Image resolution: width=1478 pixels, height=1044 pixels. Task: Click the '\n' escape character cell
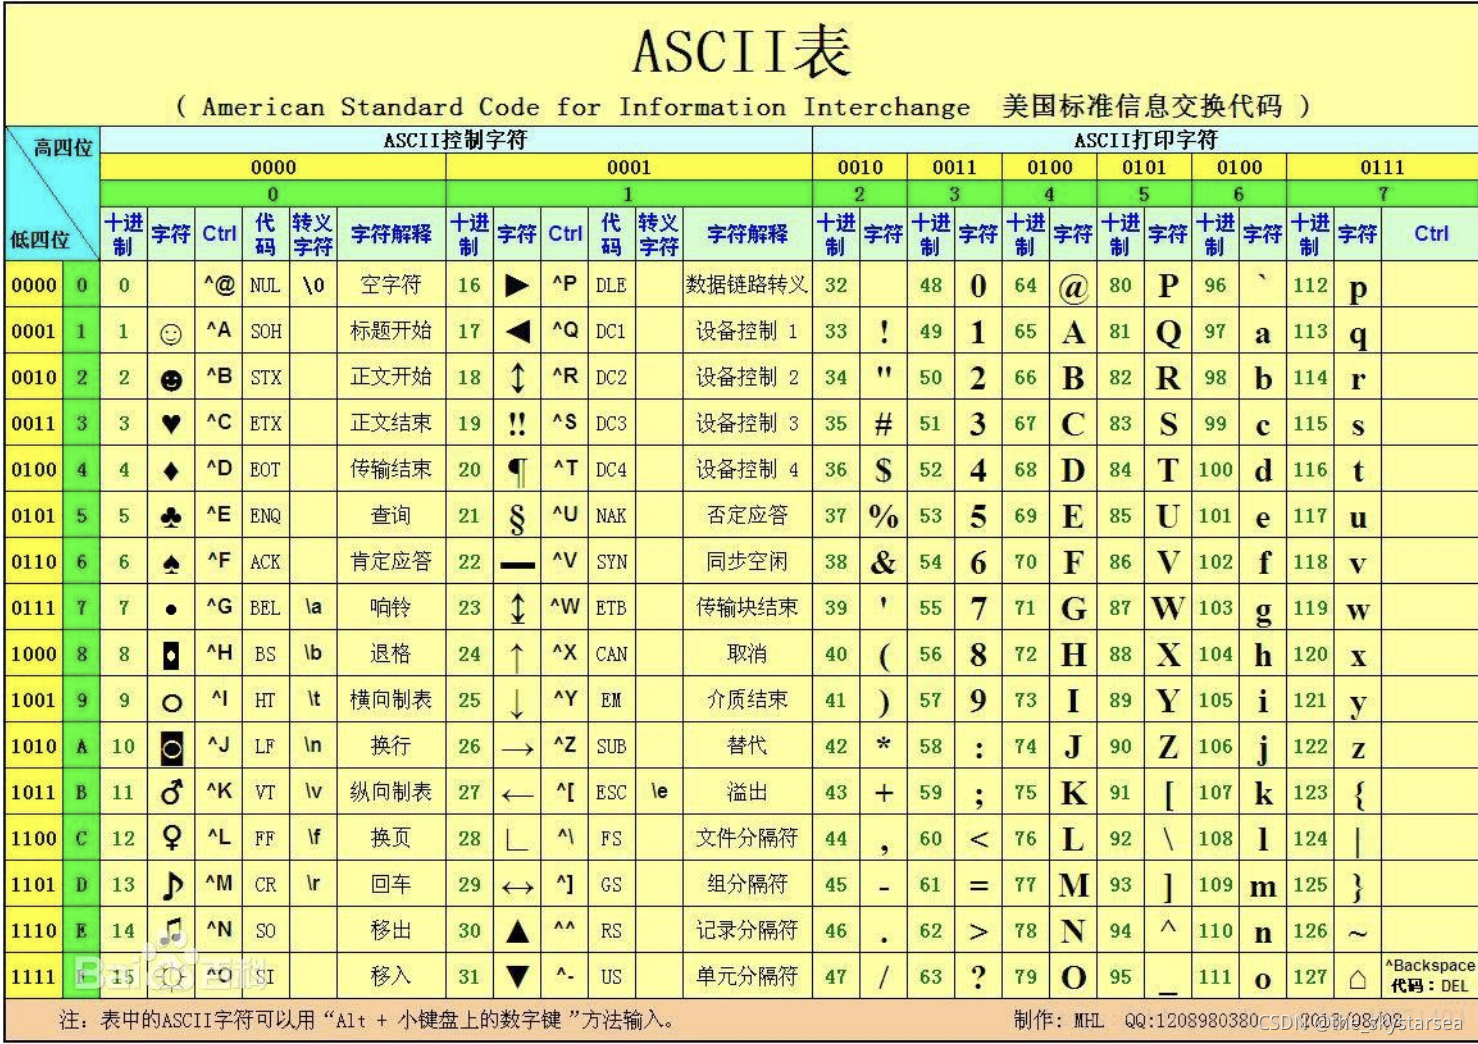(313, 746)
